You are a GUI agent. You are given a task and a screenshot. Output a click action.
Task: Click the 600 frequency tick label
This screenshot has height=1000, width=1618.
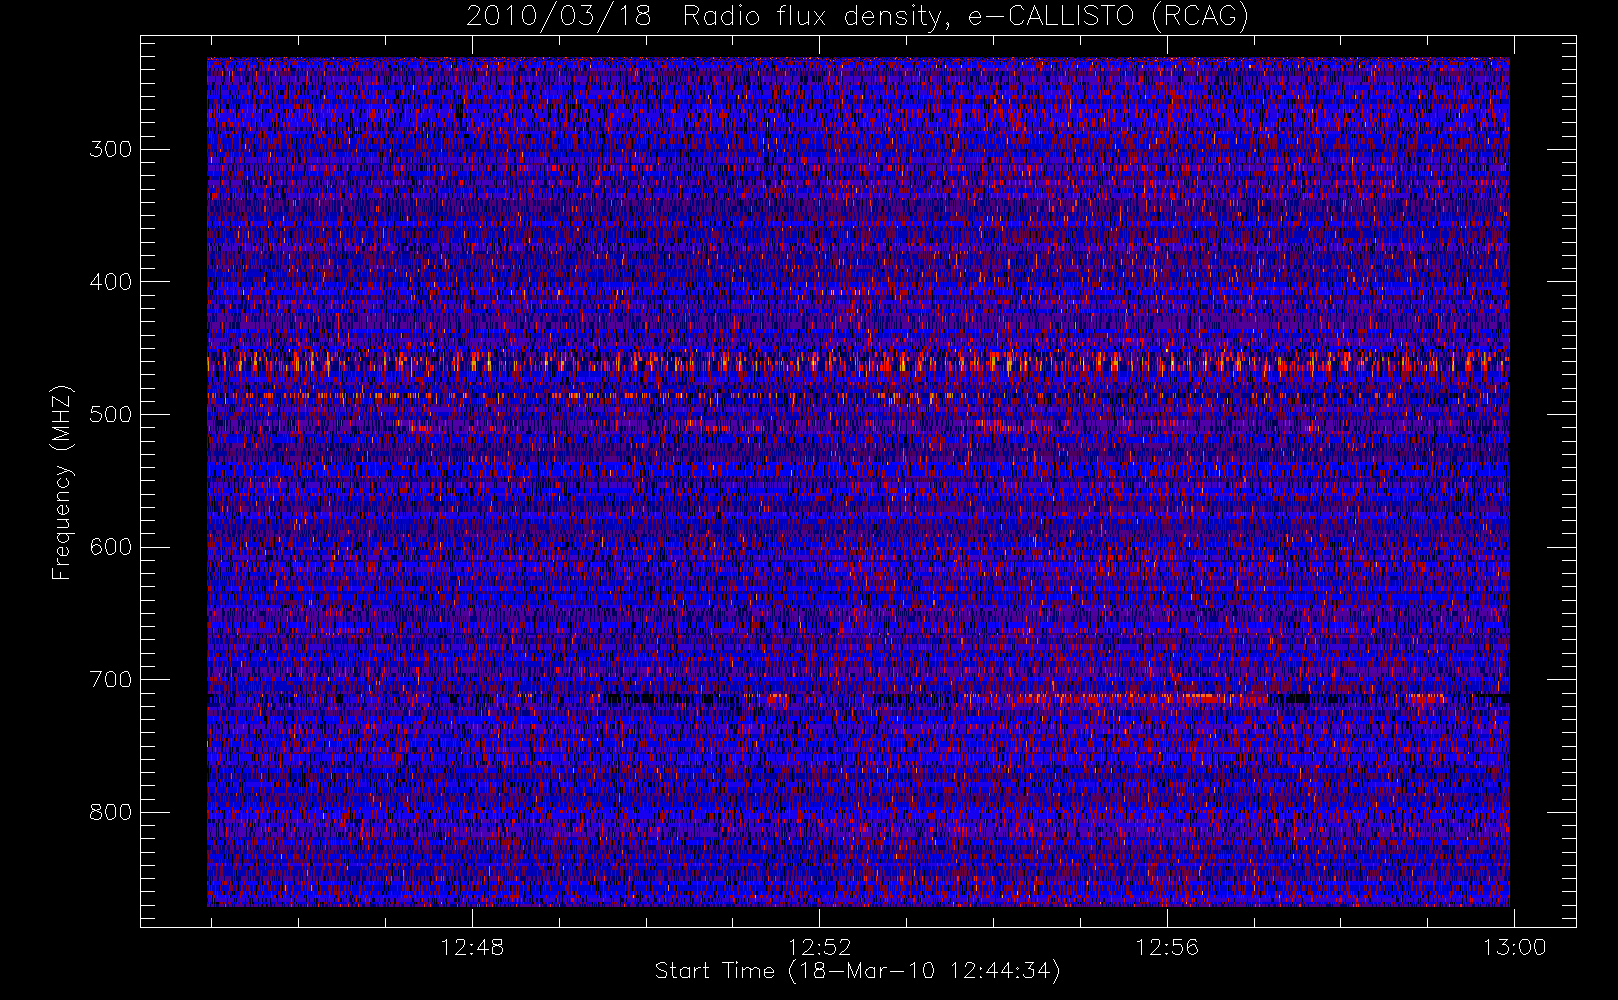pos(111,547)
